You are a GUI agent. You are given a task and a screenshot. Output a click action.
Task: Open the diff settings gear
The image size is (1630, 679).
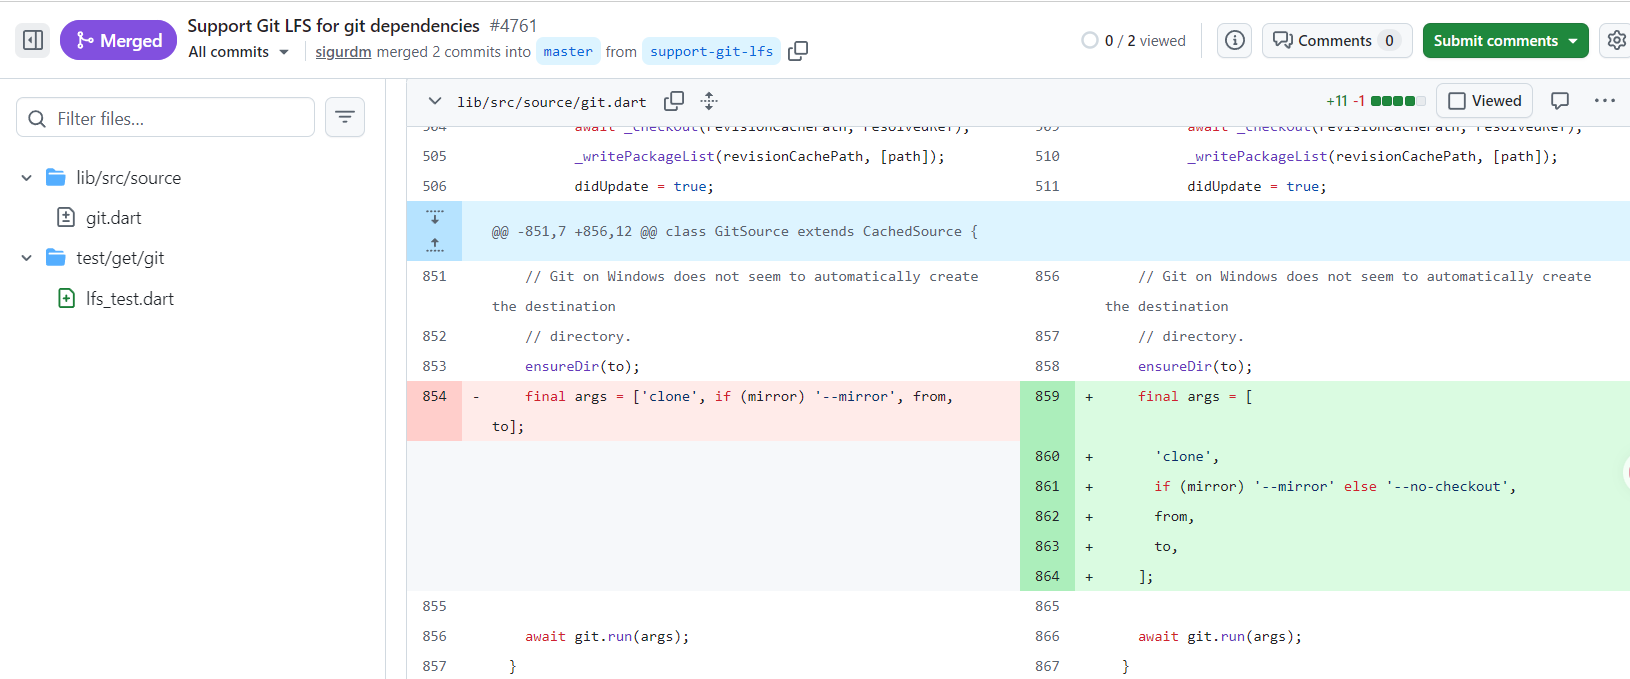(x=1616, y=40)
